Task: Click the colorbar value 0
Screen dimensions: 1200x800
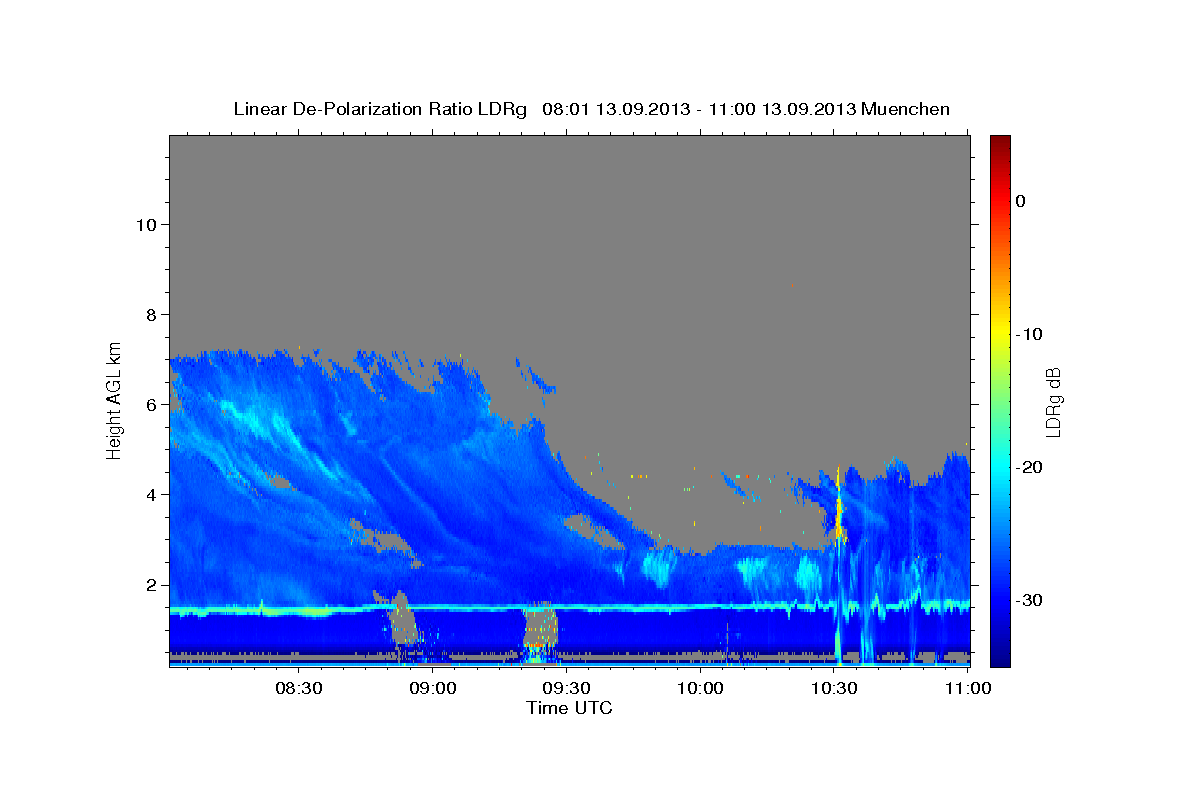Action: pos(1020,201)
